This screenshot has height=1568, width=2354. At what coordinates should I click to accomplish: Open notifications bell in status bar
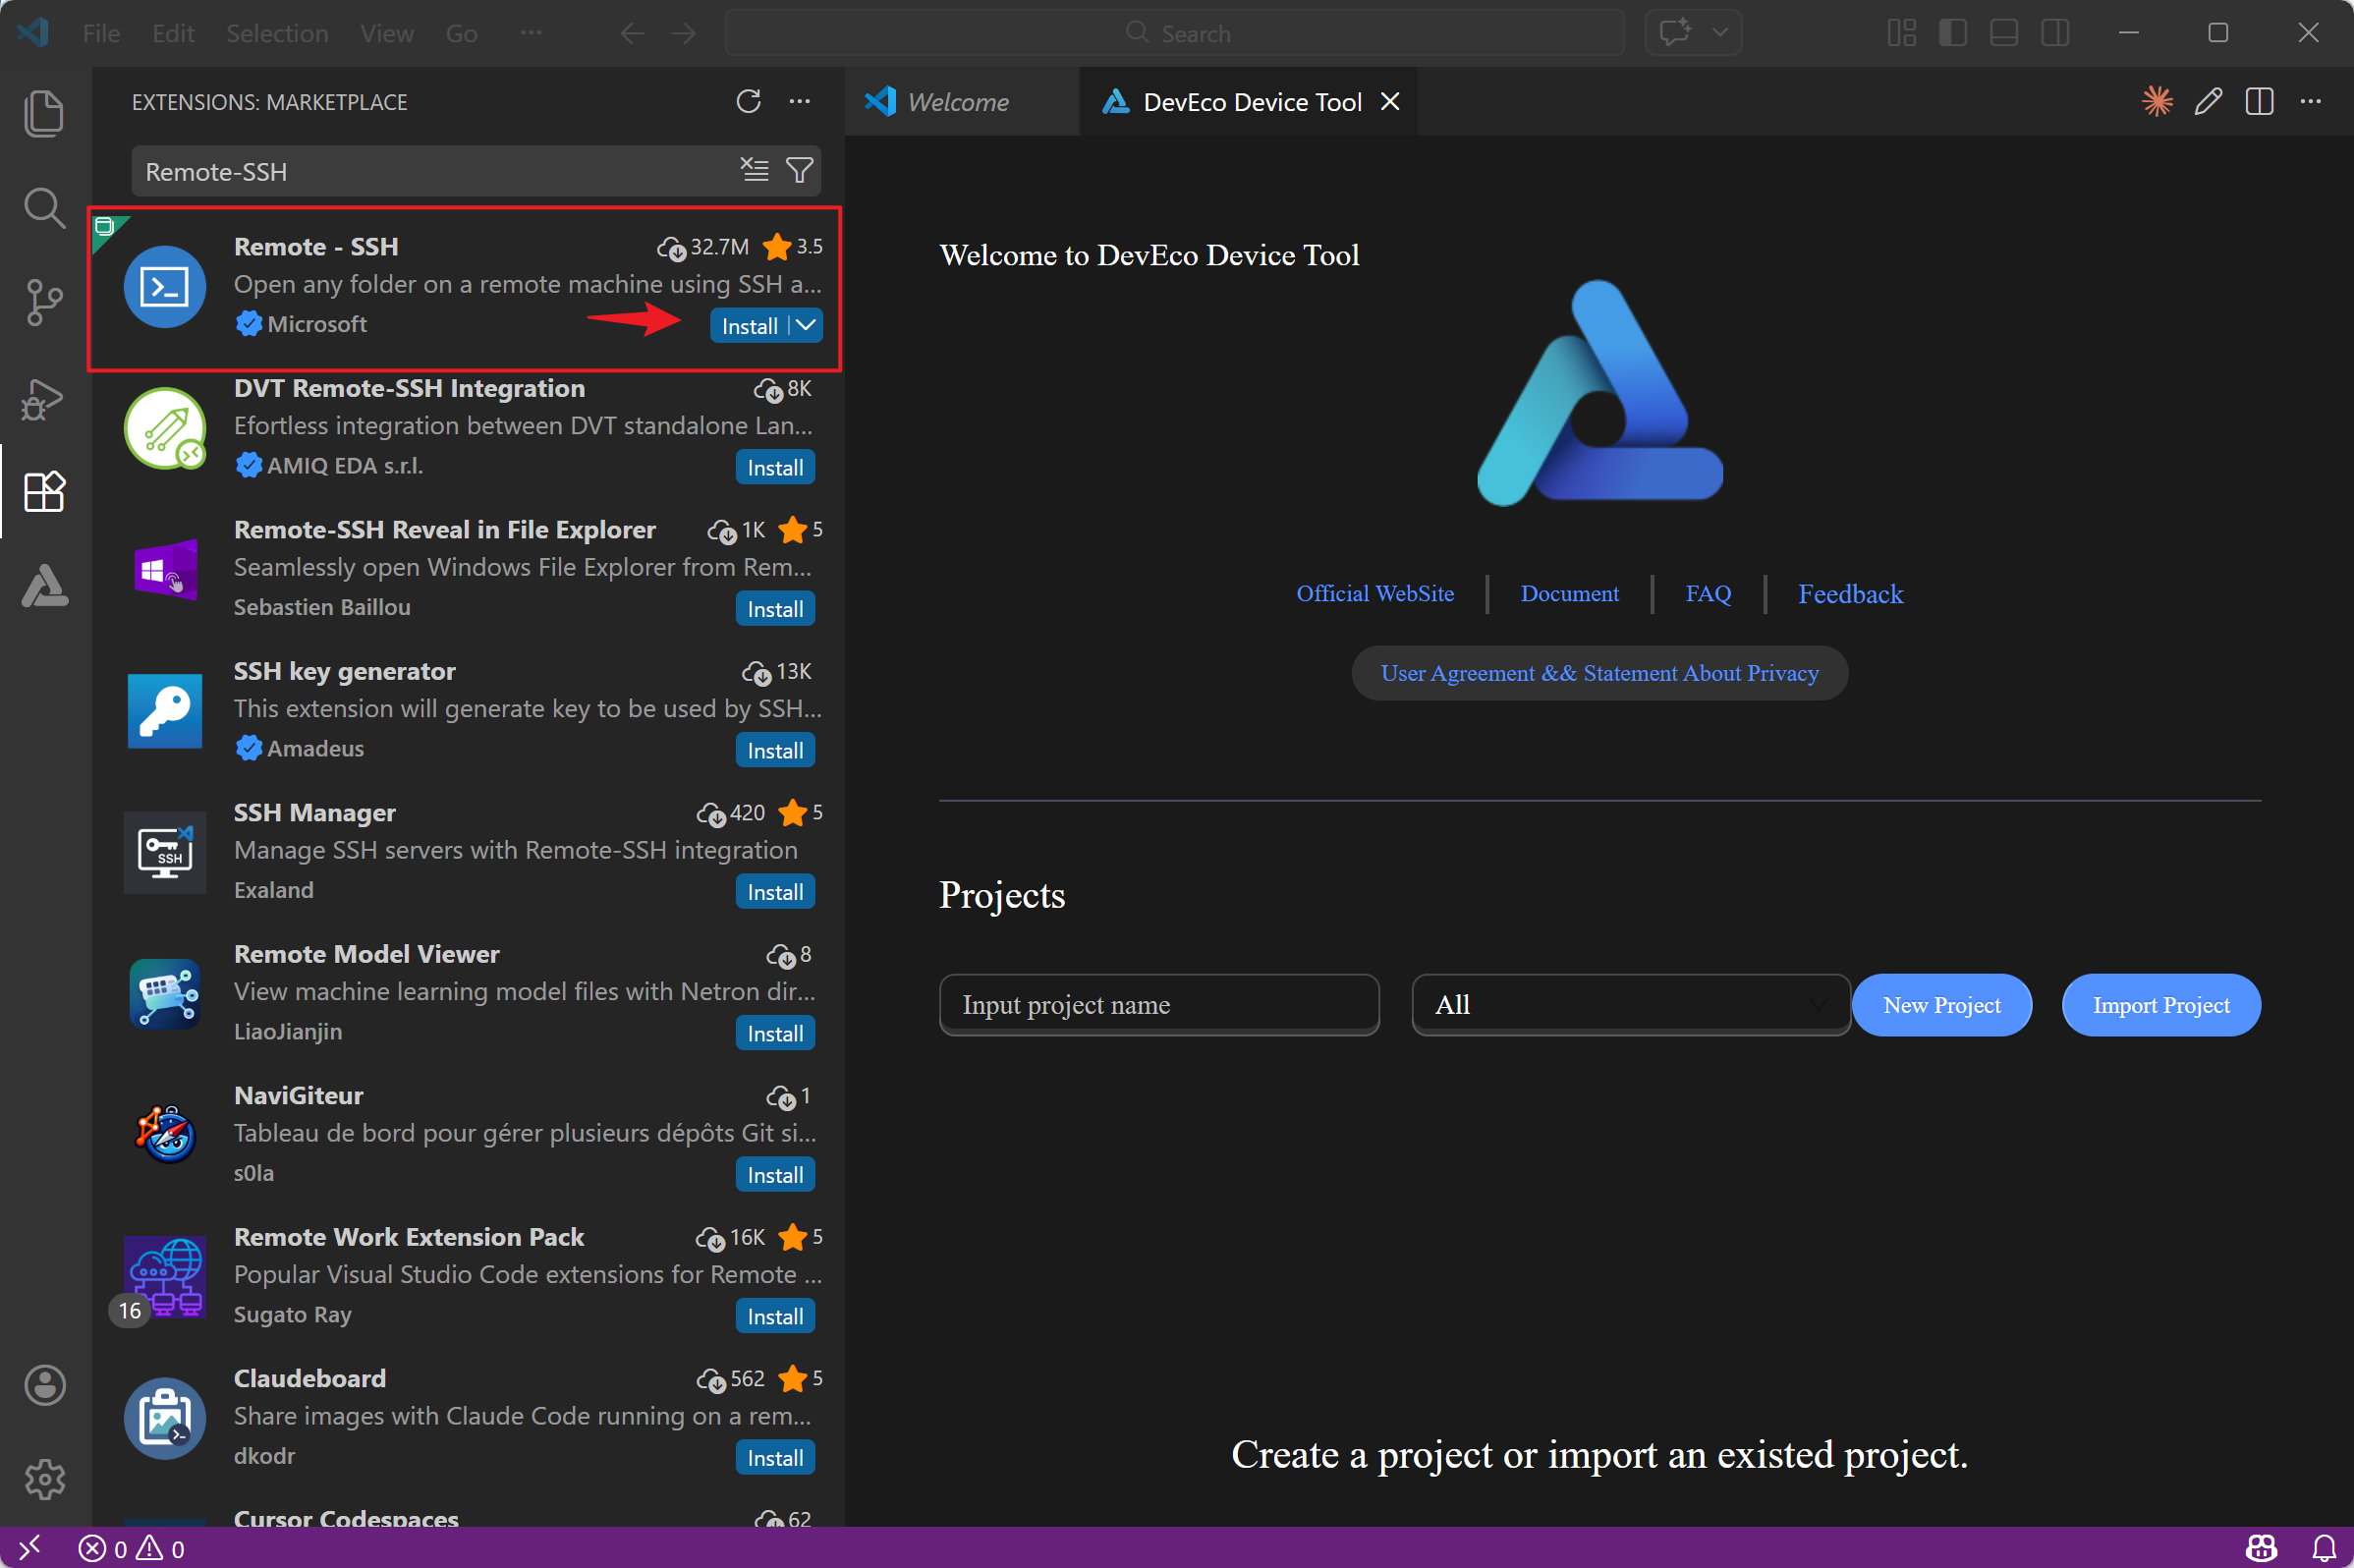click(x=2324, y=1548)
